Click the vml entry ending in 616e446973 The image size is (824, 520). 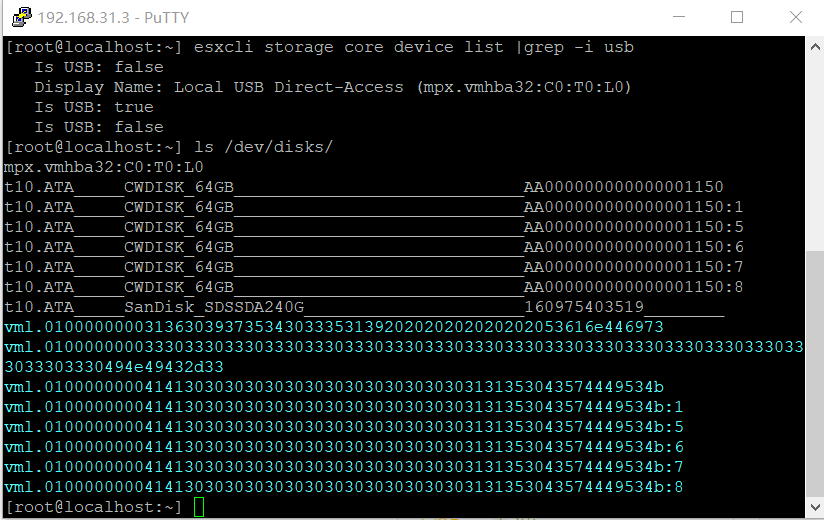(334, 327)
